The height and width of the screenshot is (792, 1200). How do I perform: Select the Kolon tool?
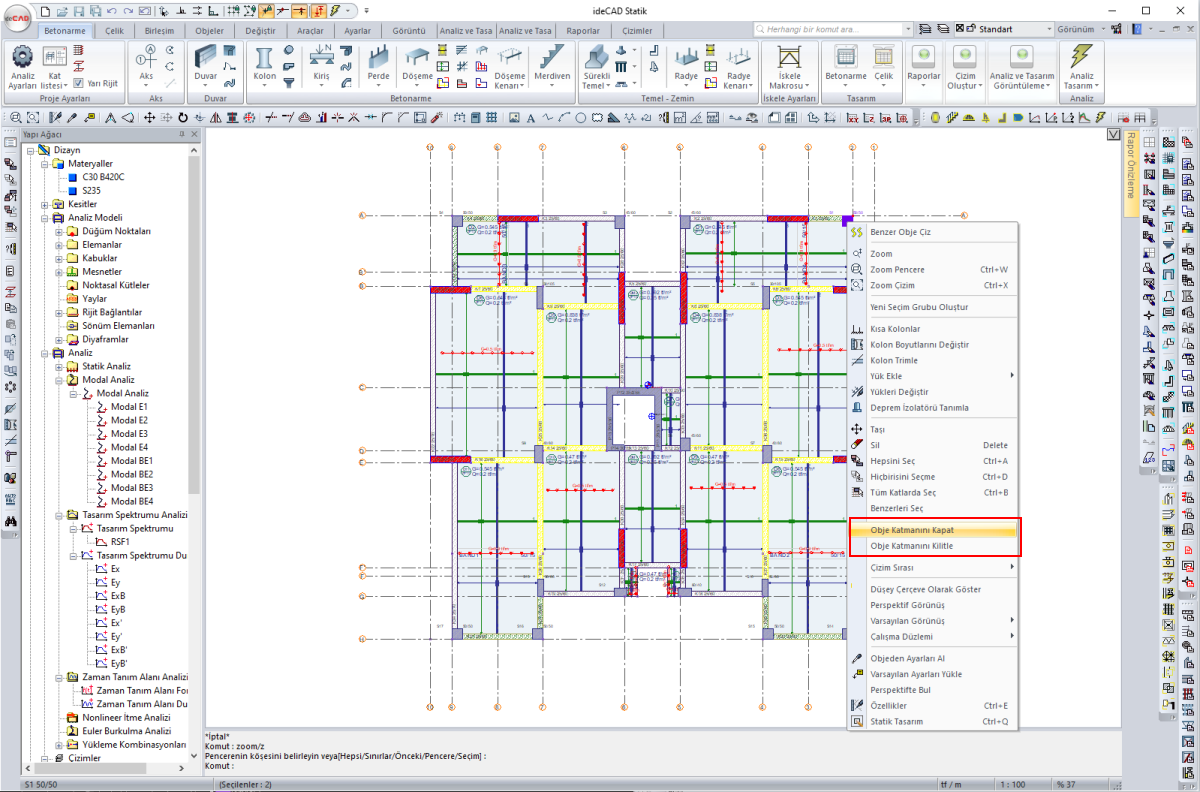(x=264, y=62)
